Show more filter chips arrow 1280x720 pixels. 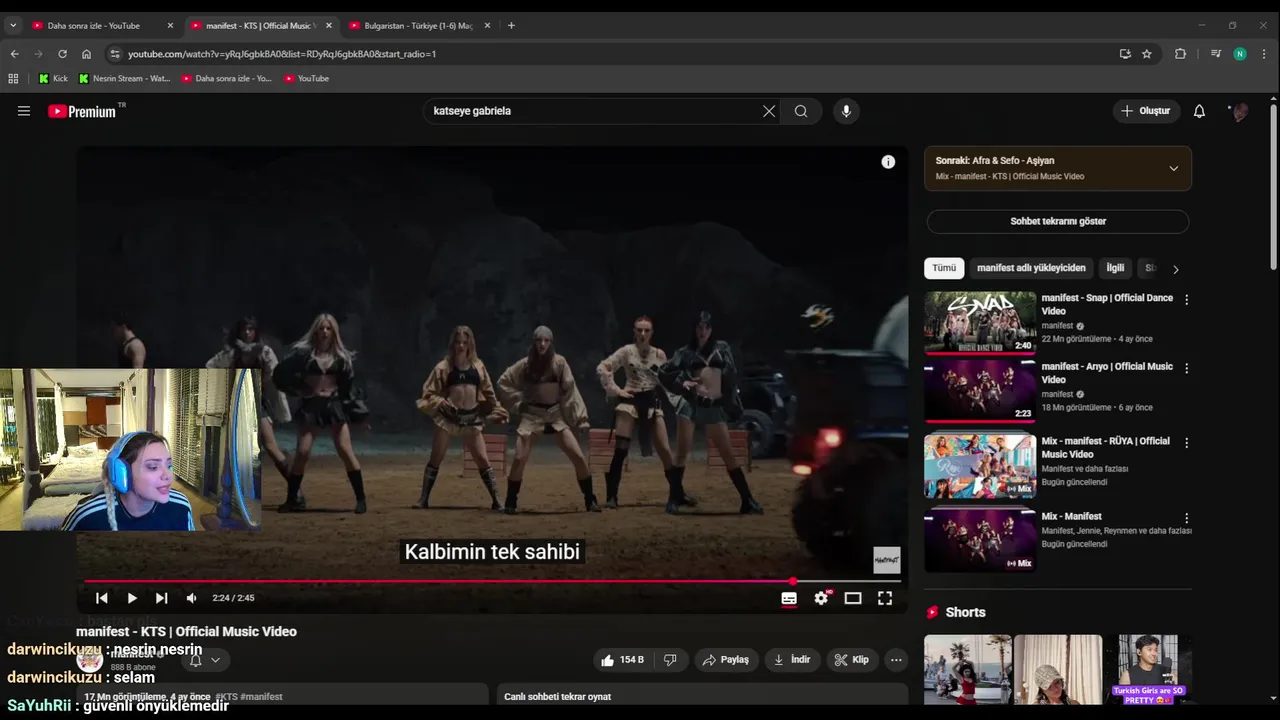(x=1176, y=269)
